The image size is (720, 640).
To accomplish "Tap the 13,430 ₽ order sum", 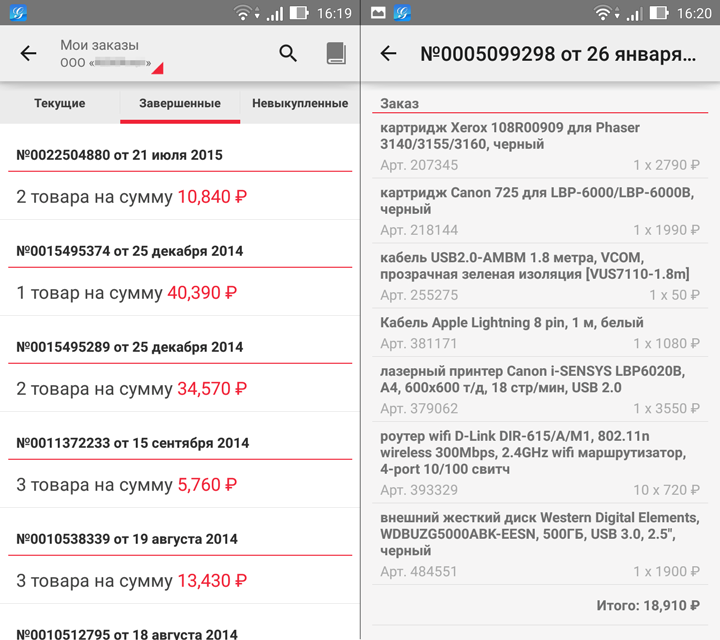I will pyautogui.click(x=212, y=580).
